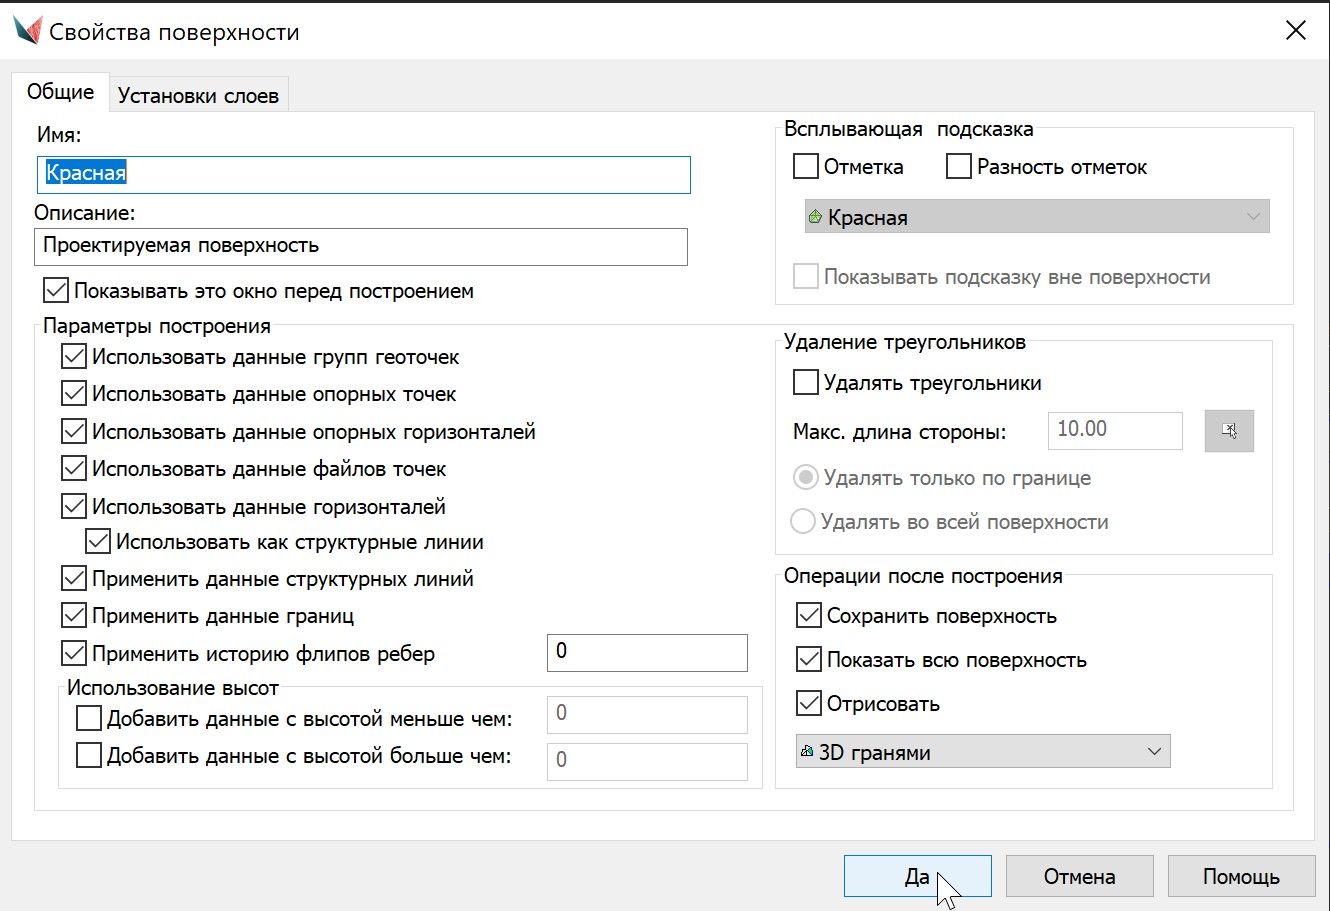
Task: Open the 3D гранями drawing mode dropdown
Action: pos(982,752)
